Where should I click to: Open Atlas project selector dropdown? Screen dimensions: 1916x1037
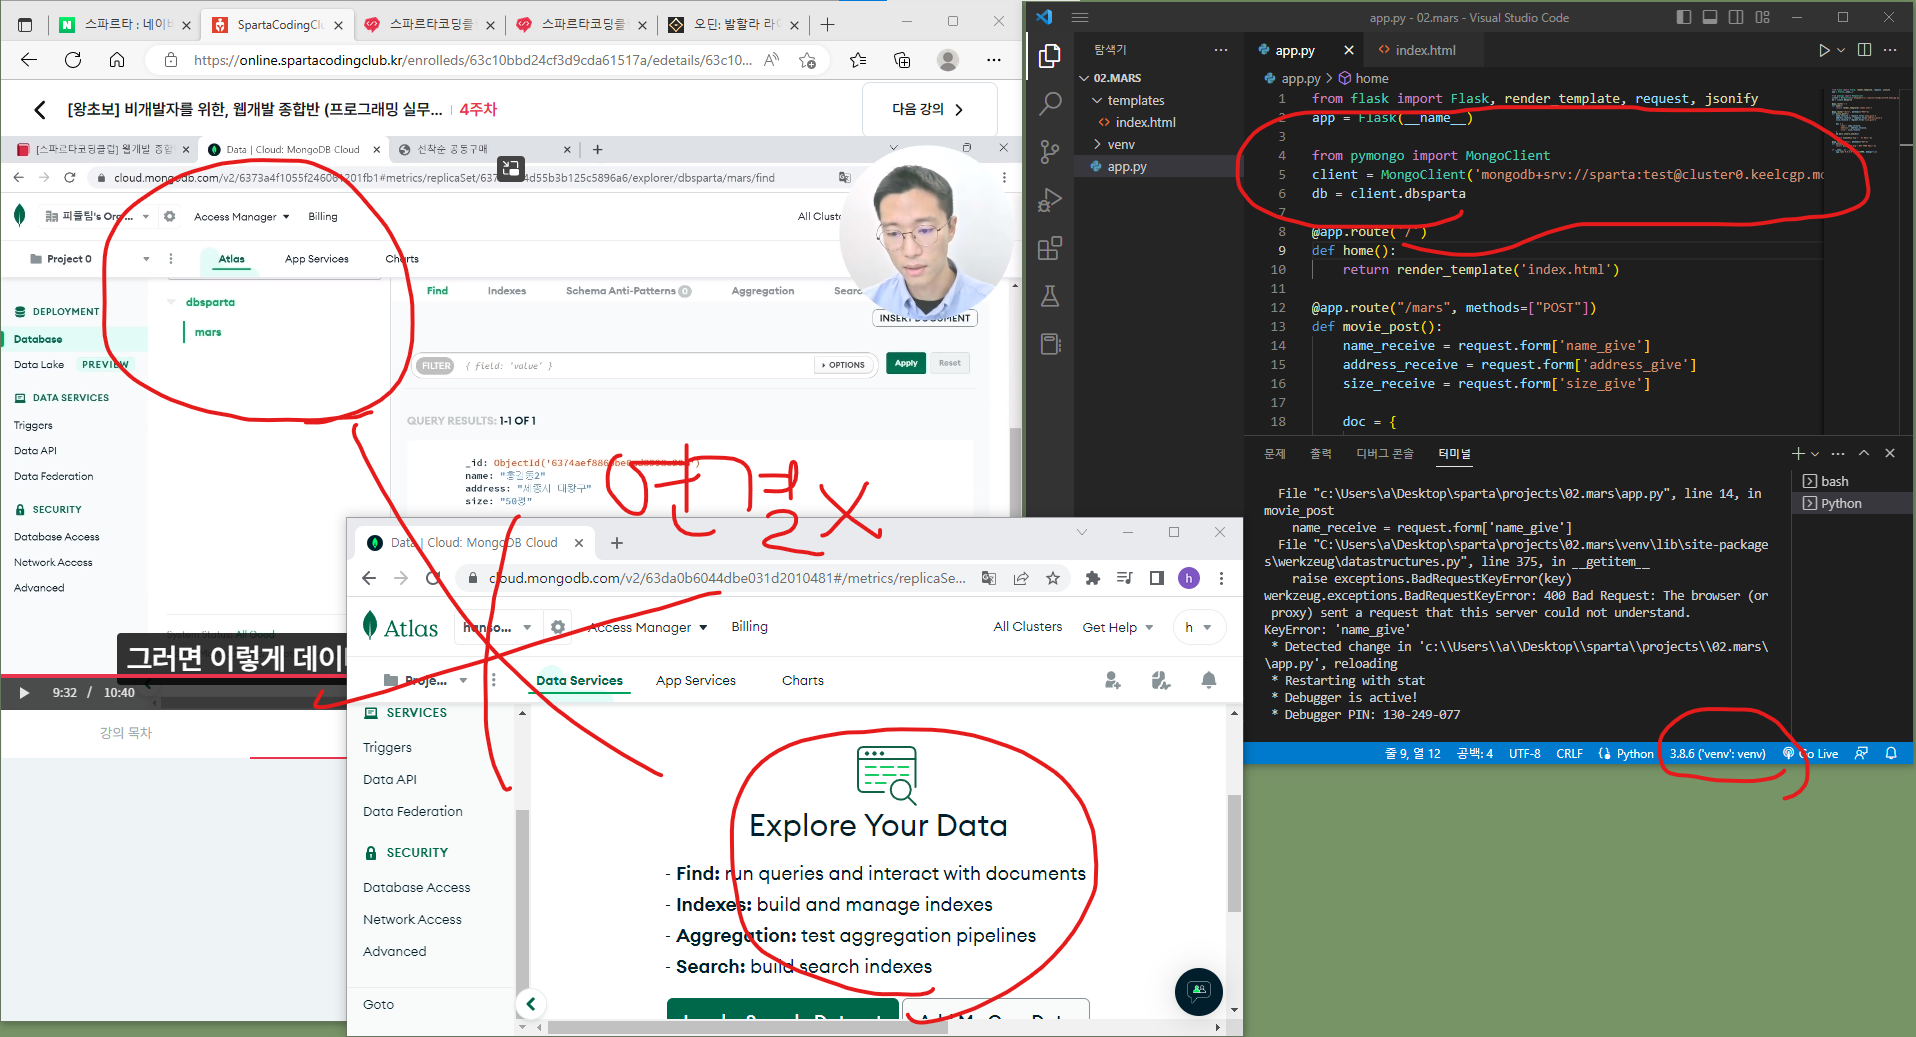[427, 680]
